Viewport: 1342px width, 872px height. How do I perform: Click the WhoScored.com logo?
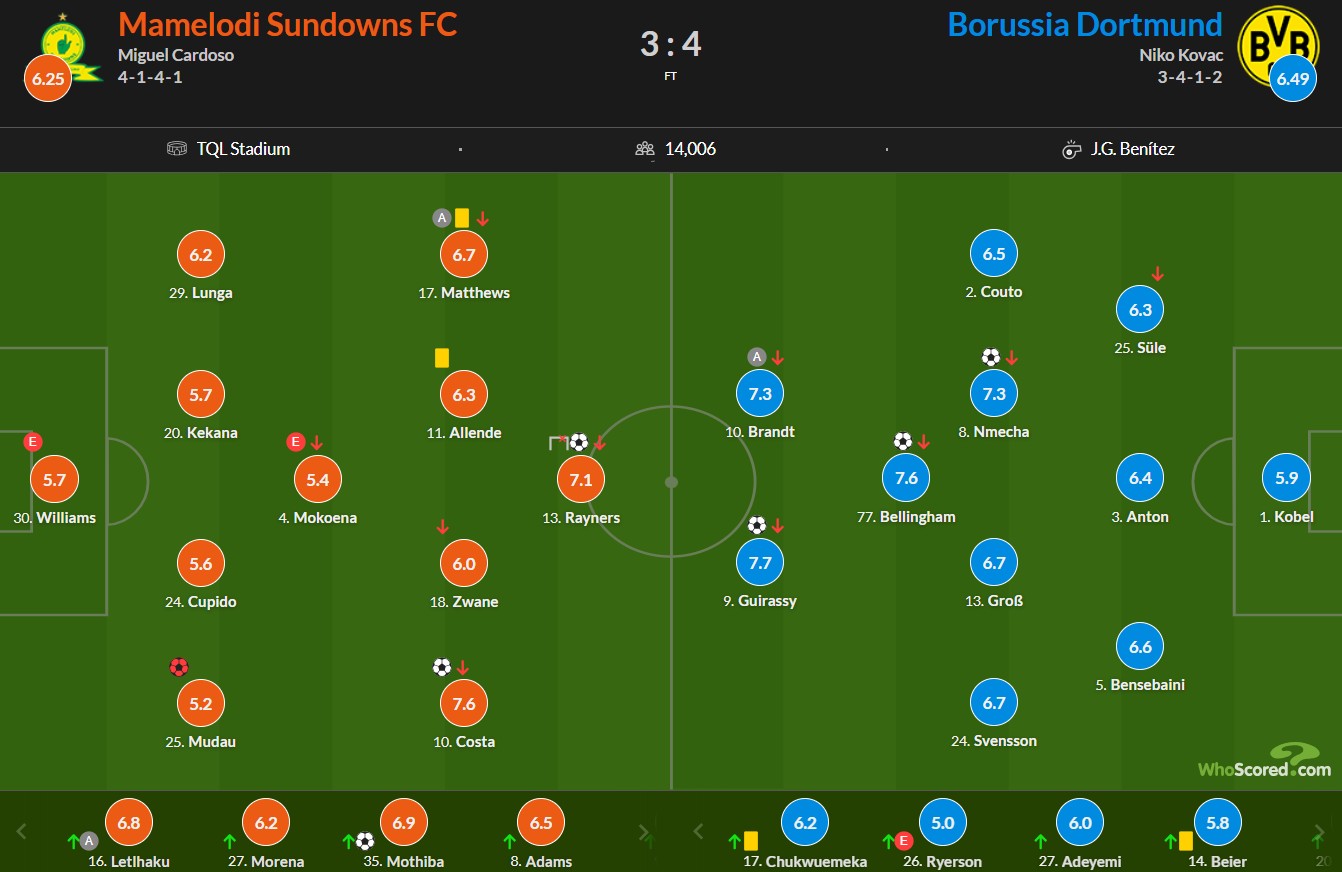[x=1265, y=761]
